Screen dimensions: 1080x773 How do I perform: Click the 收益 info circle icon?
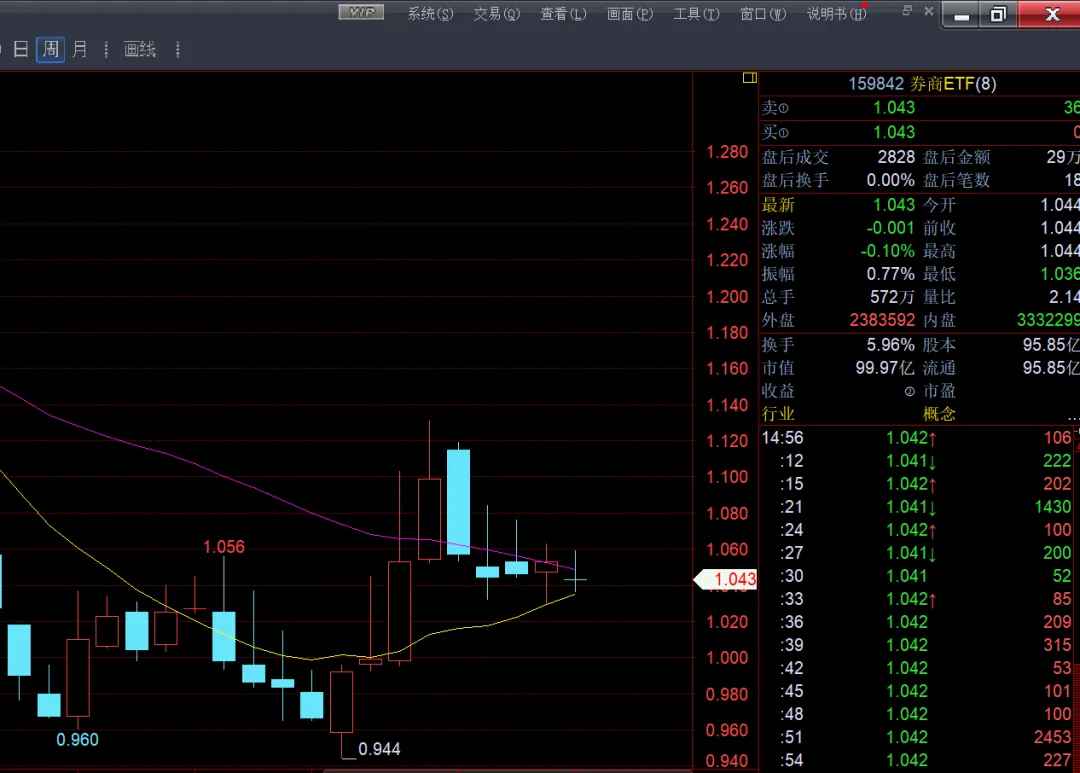pos(909,391)
